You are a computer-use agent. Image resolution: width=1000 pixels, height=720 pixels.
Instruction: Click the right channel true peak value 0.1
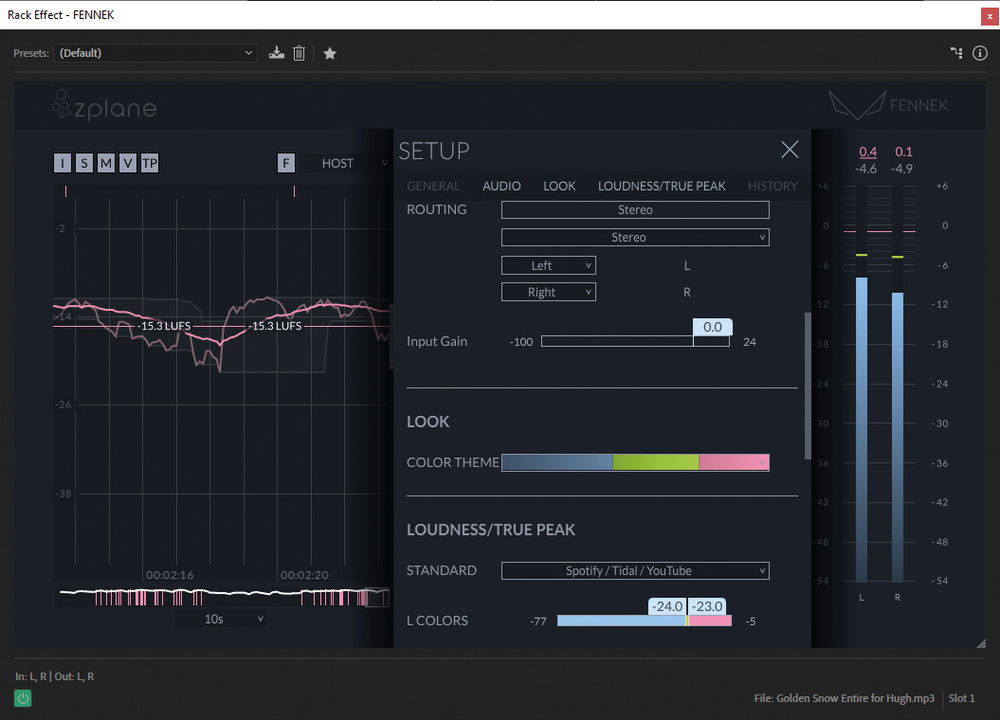point(903,152)
